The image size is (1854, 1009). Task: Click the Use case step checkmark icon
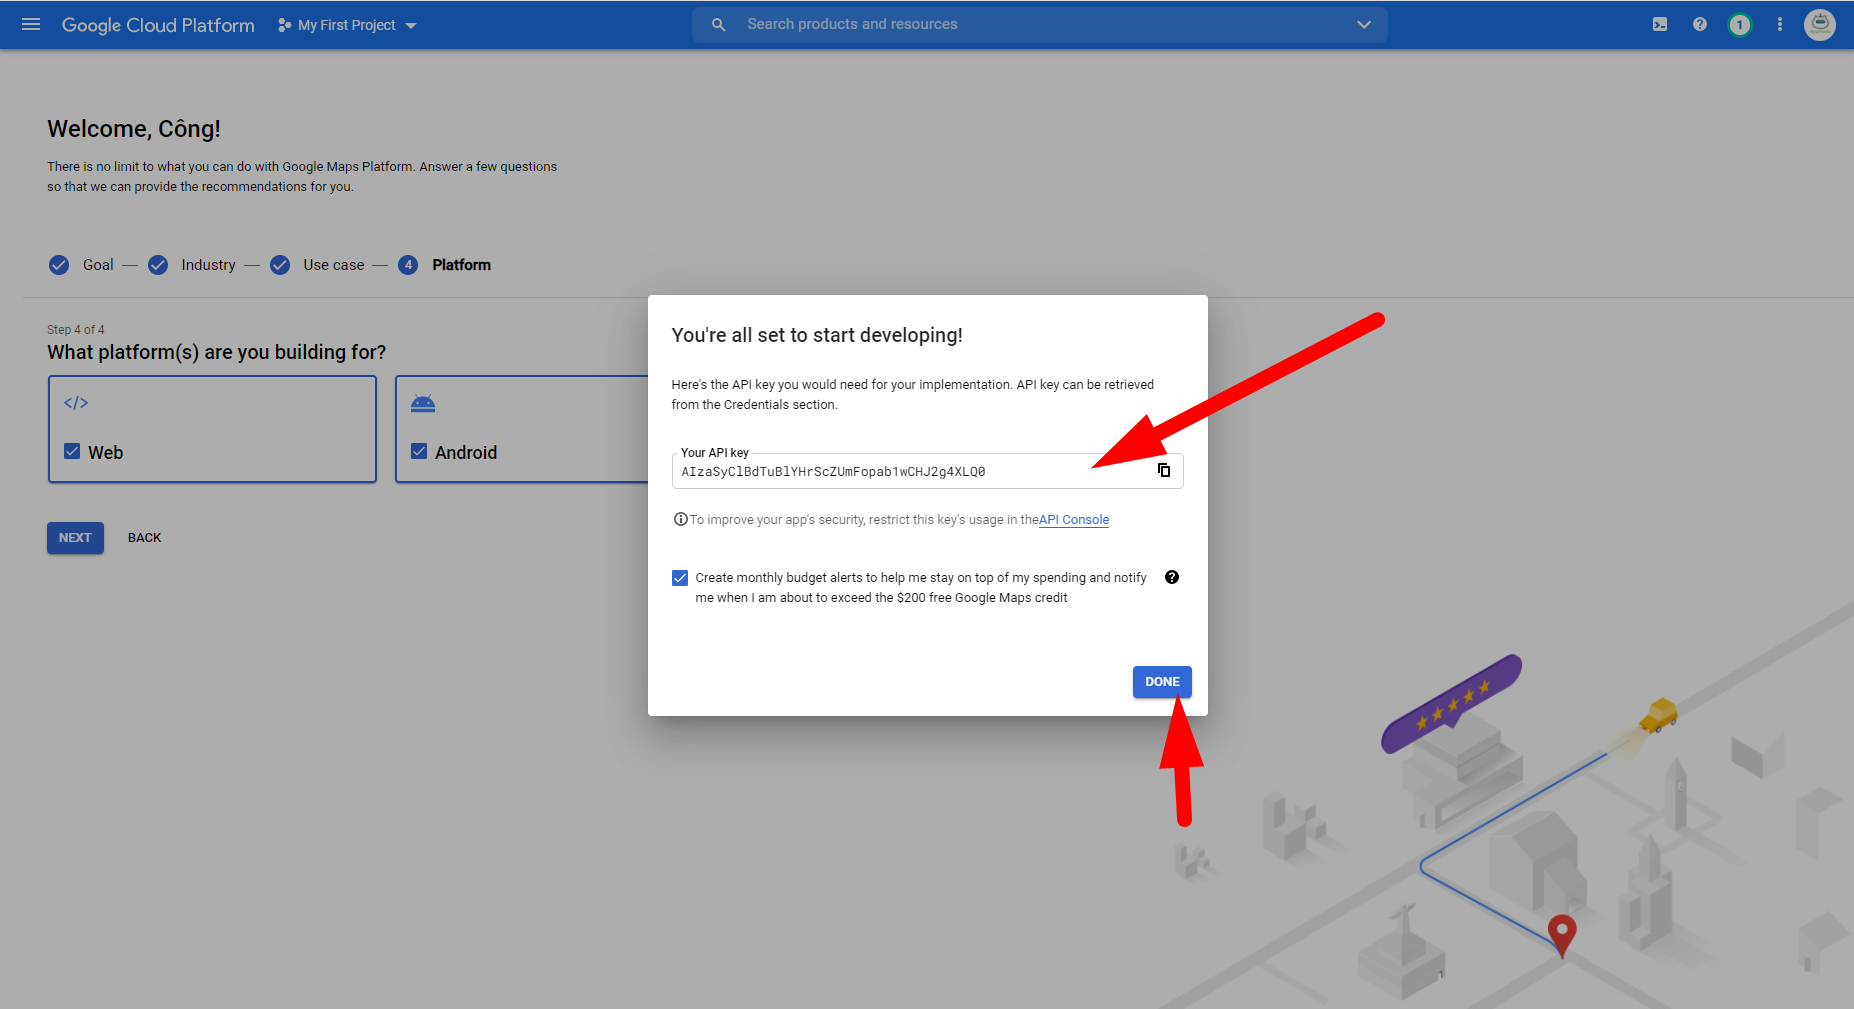[280, 265]
